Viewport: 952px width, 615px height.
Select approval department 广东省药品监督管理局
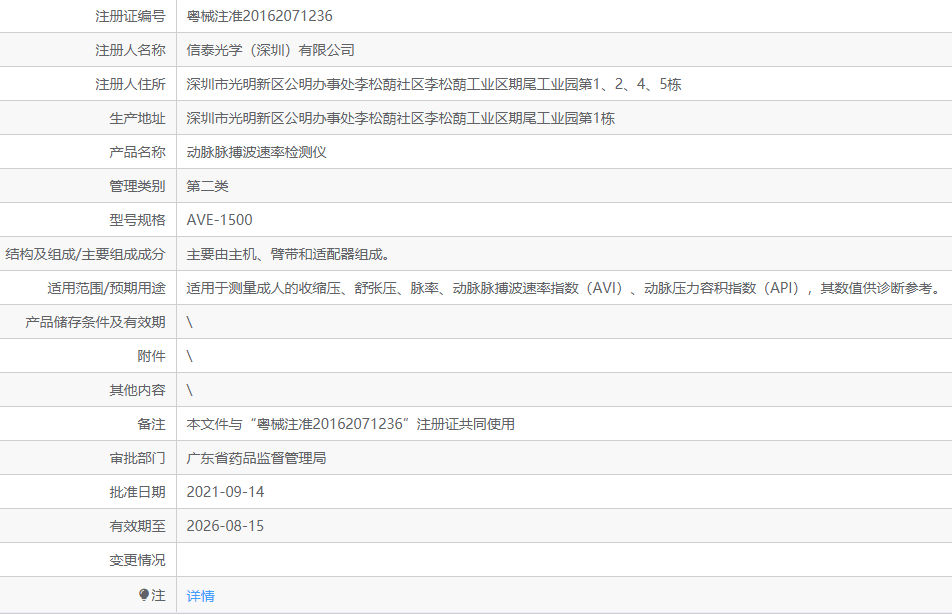point(256,458)
